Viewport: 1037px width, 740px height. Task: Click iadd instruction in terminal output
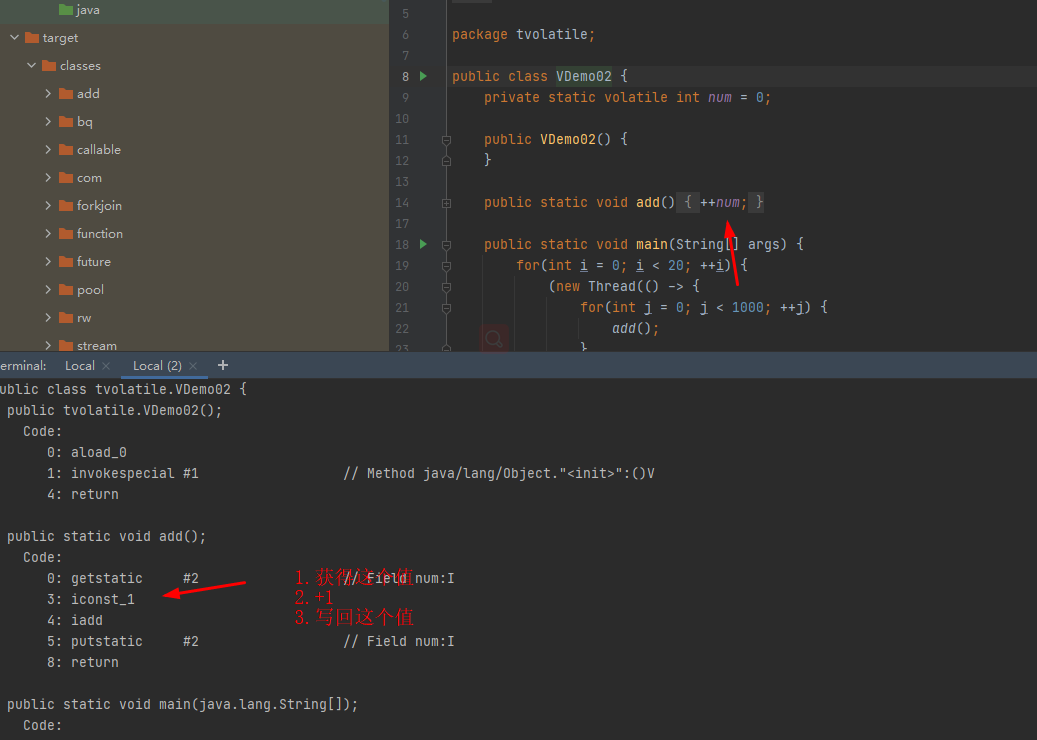(x=87, y=620)
